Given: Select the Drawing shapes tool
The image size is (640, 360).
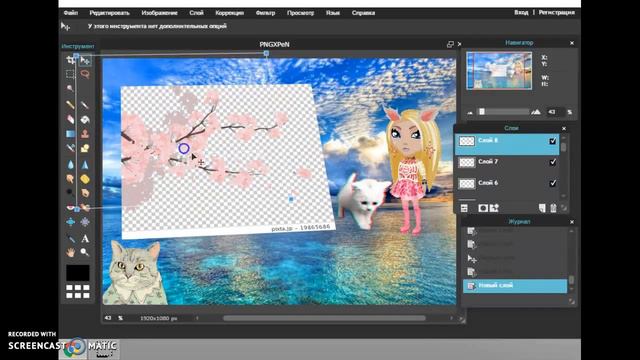Looking at the screenshot, I should coord(85,148).
